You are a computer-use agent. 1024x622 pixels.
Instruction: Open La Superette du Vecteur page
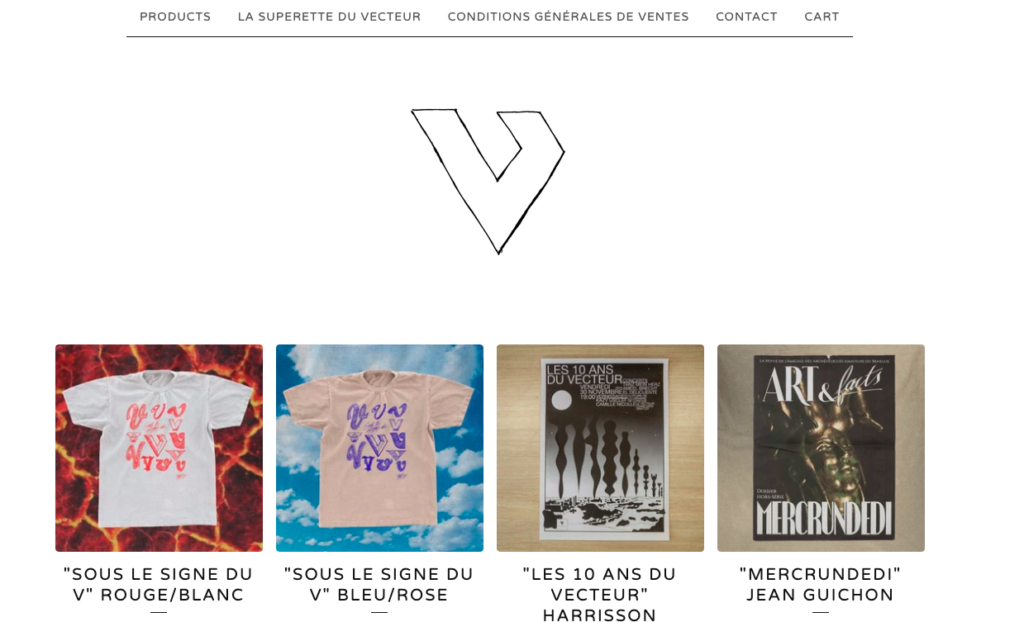329,17
